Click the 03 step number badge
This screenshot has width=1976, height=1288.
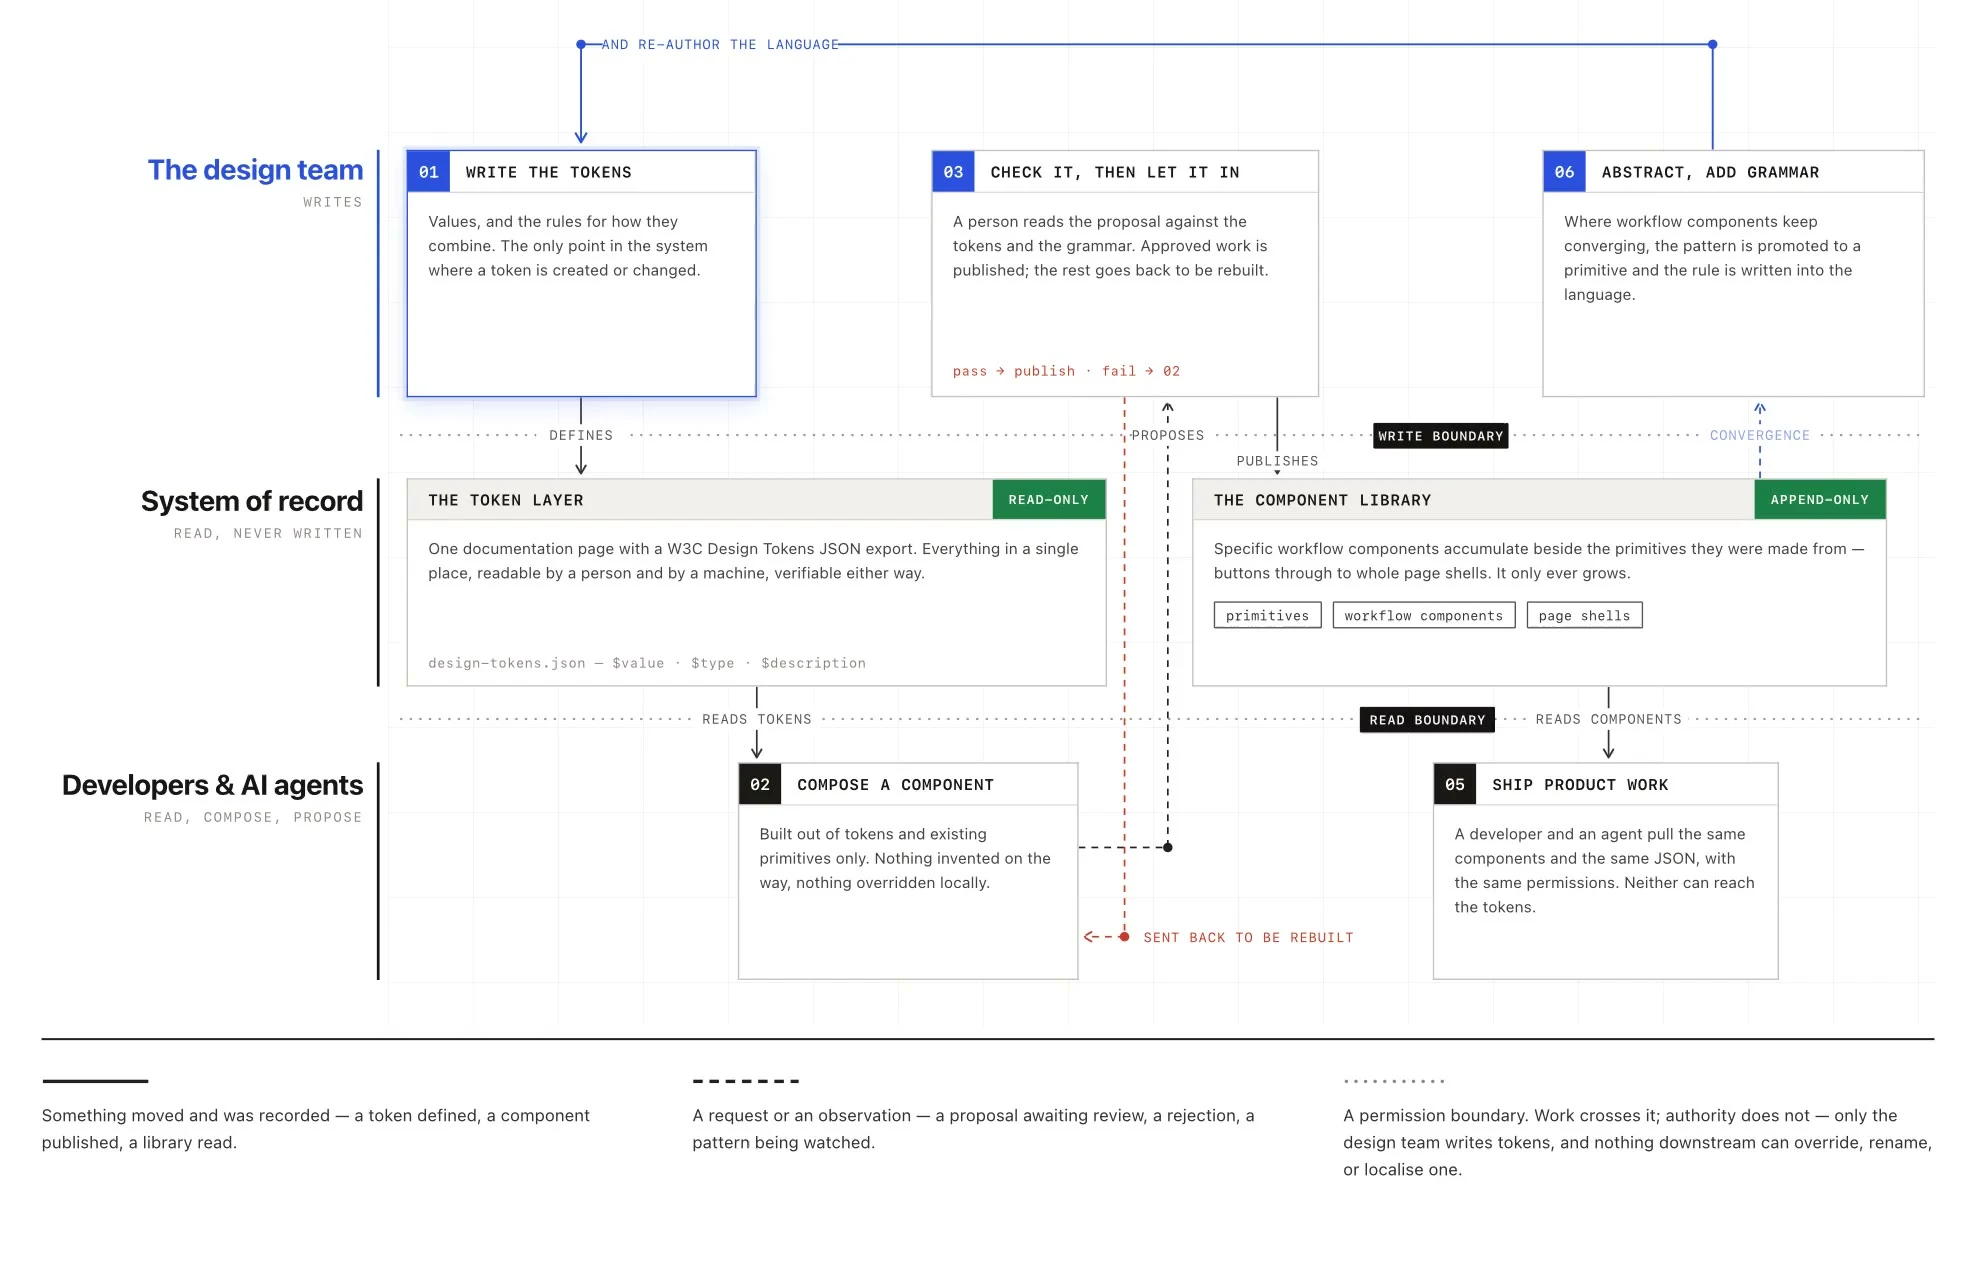953,172
